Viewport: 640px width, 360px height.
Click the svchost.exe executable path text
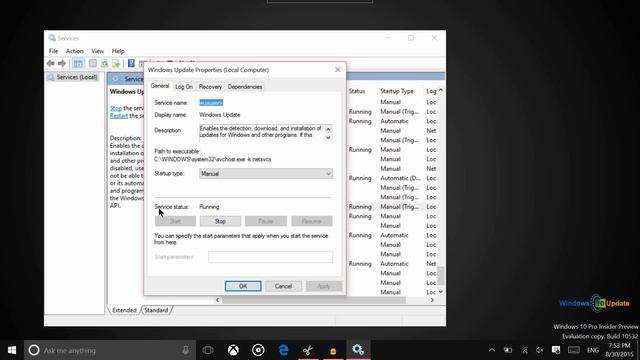coord(213,160)
